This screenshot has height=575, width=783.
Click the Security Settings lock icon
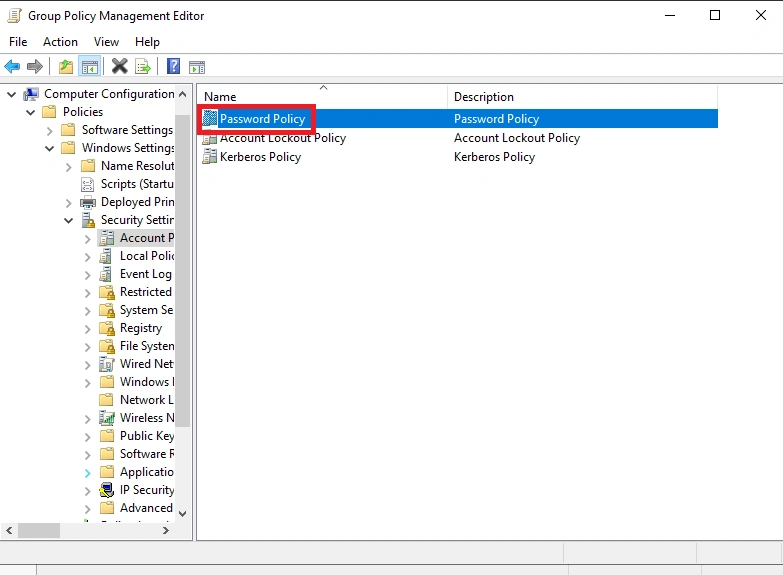(x=88, y=220)
